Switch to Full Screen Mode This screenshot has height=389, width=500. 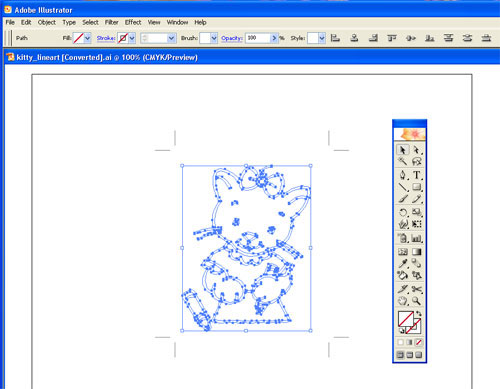[419, 355]
